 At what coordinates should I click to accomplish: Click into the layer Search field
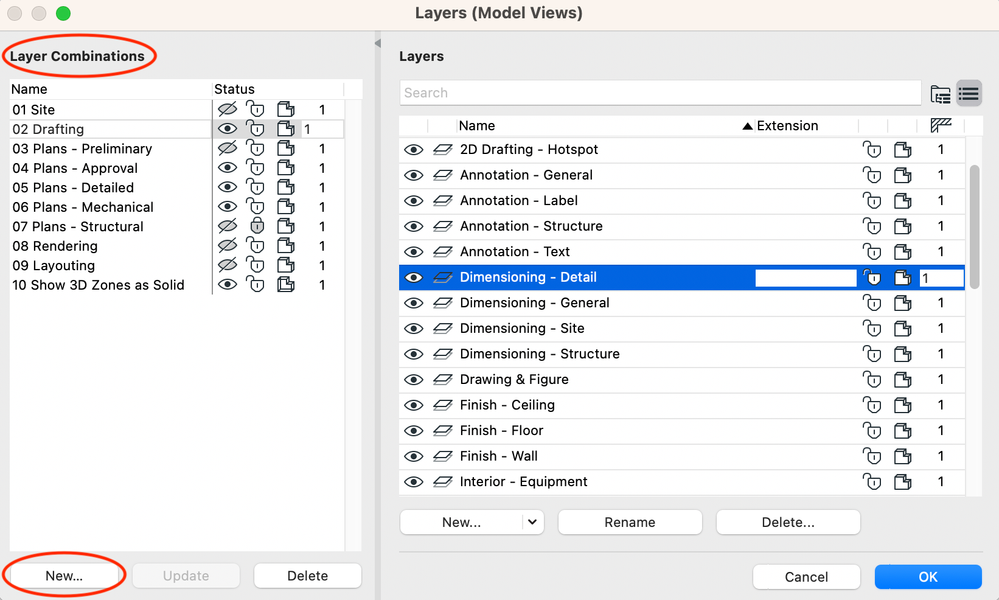[x=660, y=93]
